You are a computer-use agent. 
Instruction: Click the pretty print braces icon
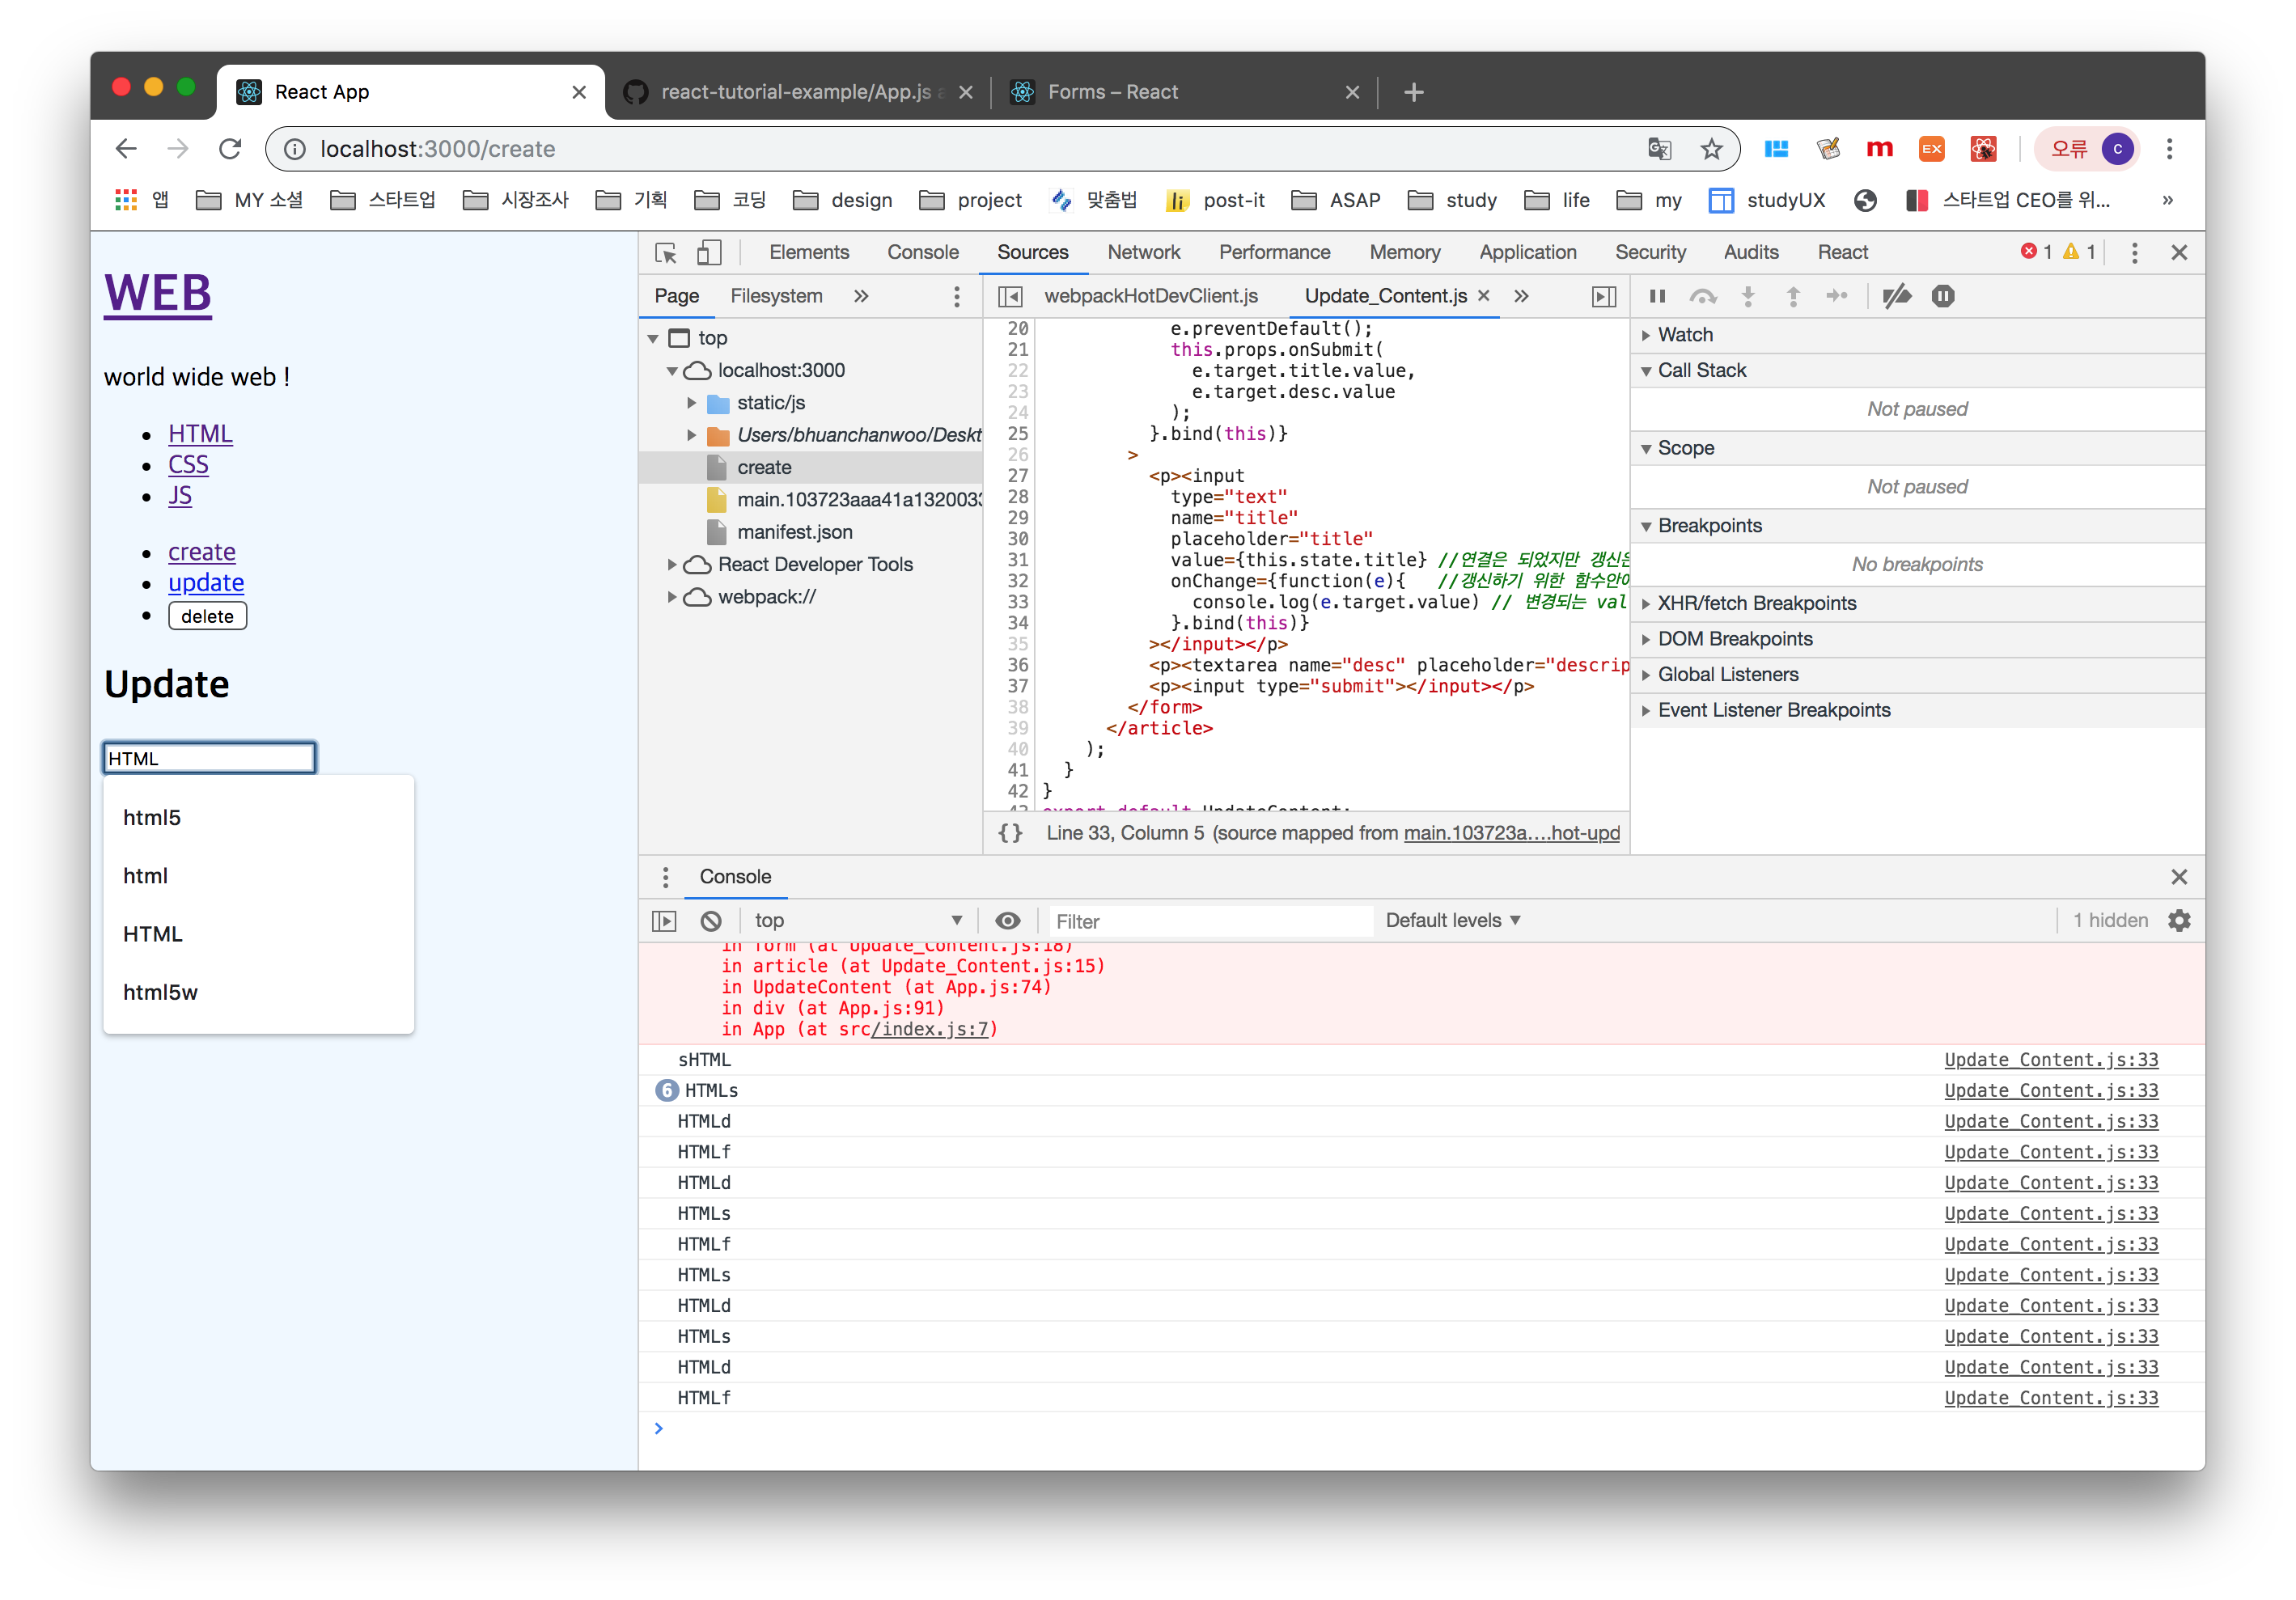[1010, 833]
